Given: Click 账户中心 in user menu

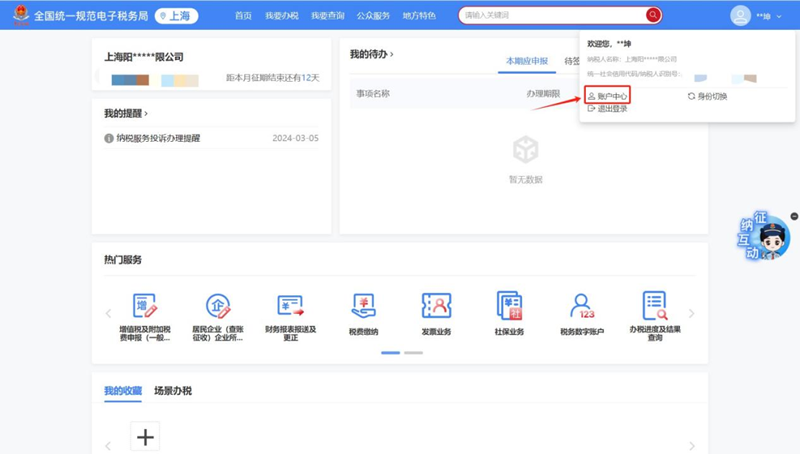Looking at the screenshot, I should [x=608, y=96].
